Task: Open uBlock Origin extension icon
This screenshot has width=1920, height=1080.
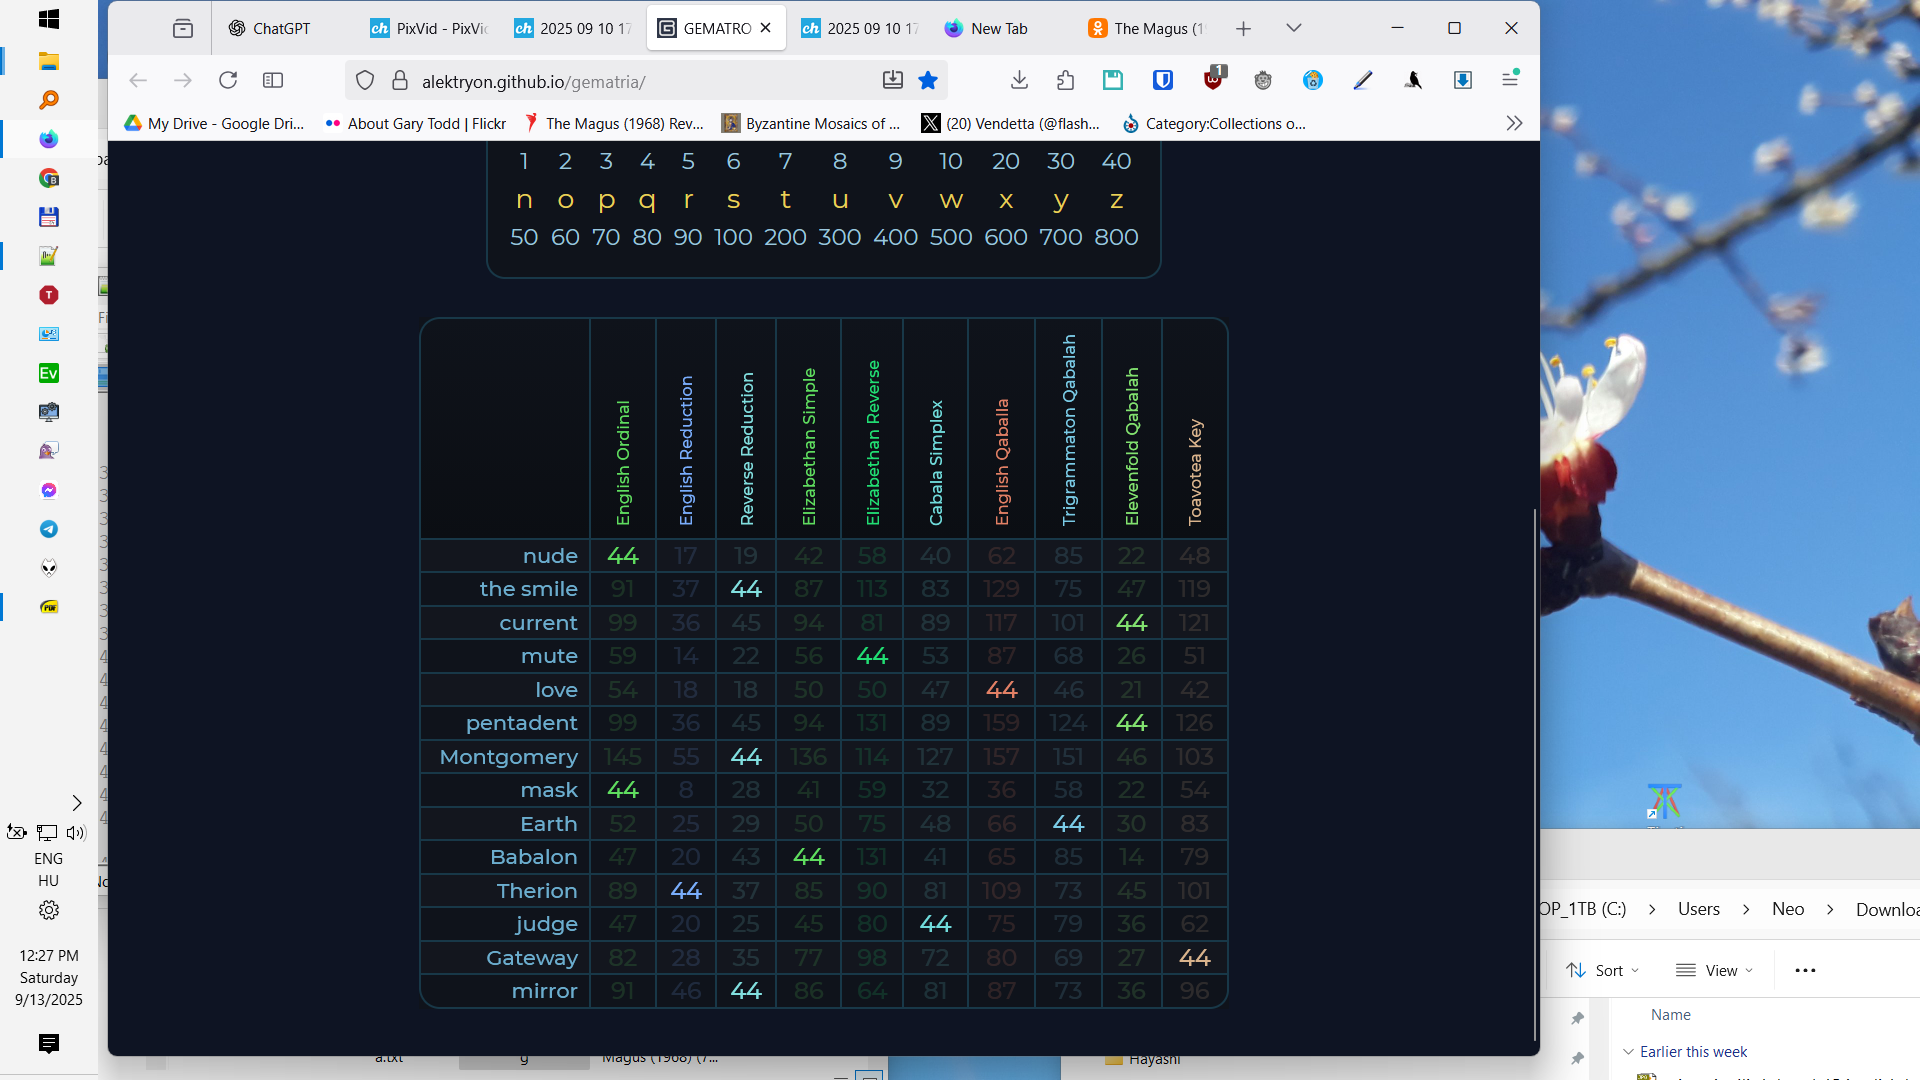Action: coord(1214,79)
